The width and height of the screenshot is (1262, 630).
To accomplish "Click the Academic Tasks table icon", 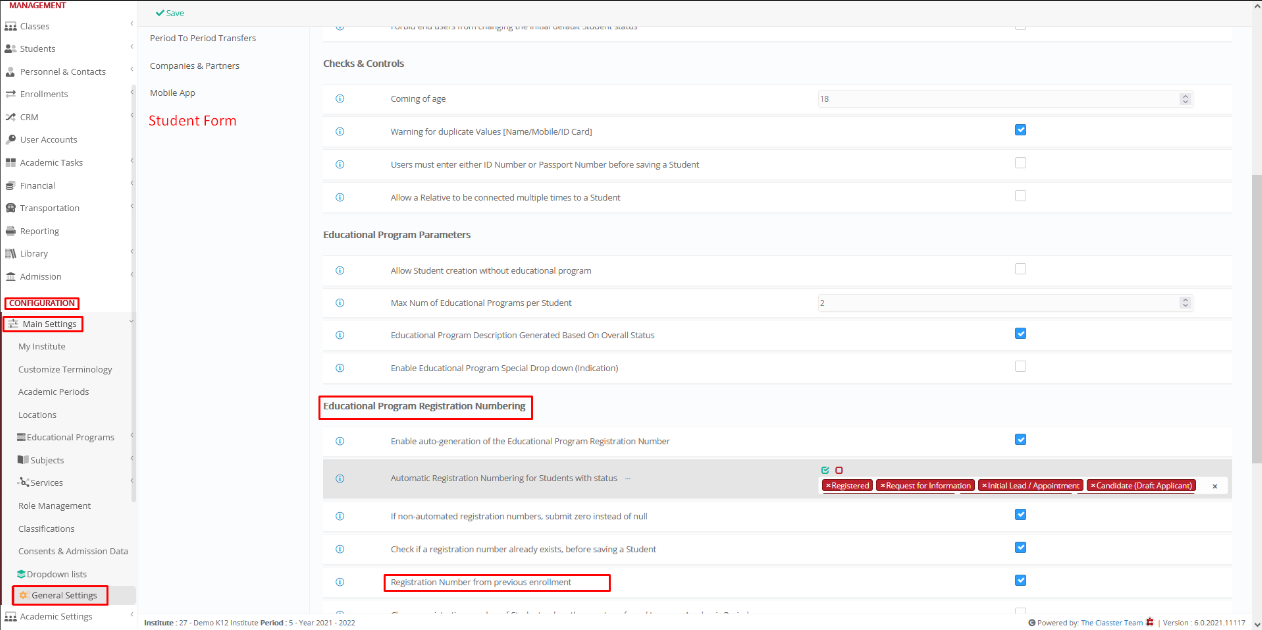I will pyautogui.click(x=11, y=163).
